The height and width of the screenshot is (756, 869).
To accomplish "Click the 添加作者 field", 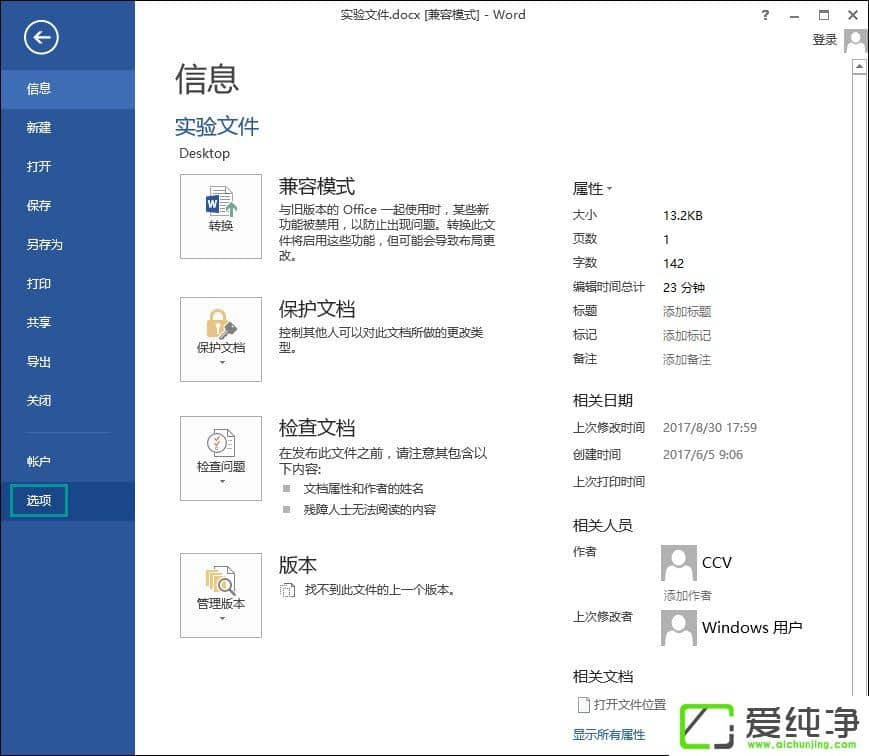I will coord(687,596).
